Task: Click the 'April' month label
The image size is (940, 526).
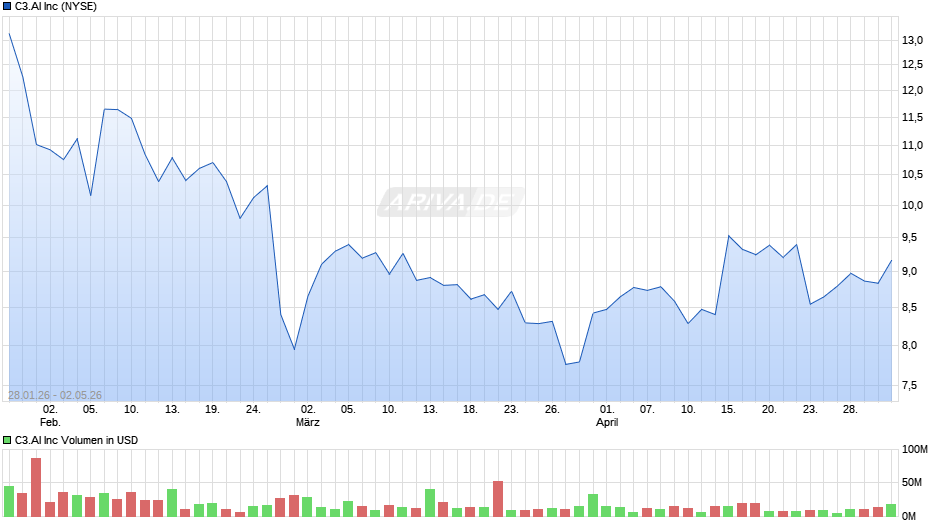Action: click(x=607, y=422)
